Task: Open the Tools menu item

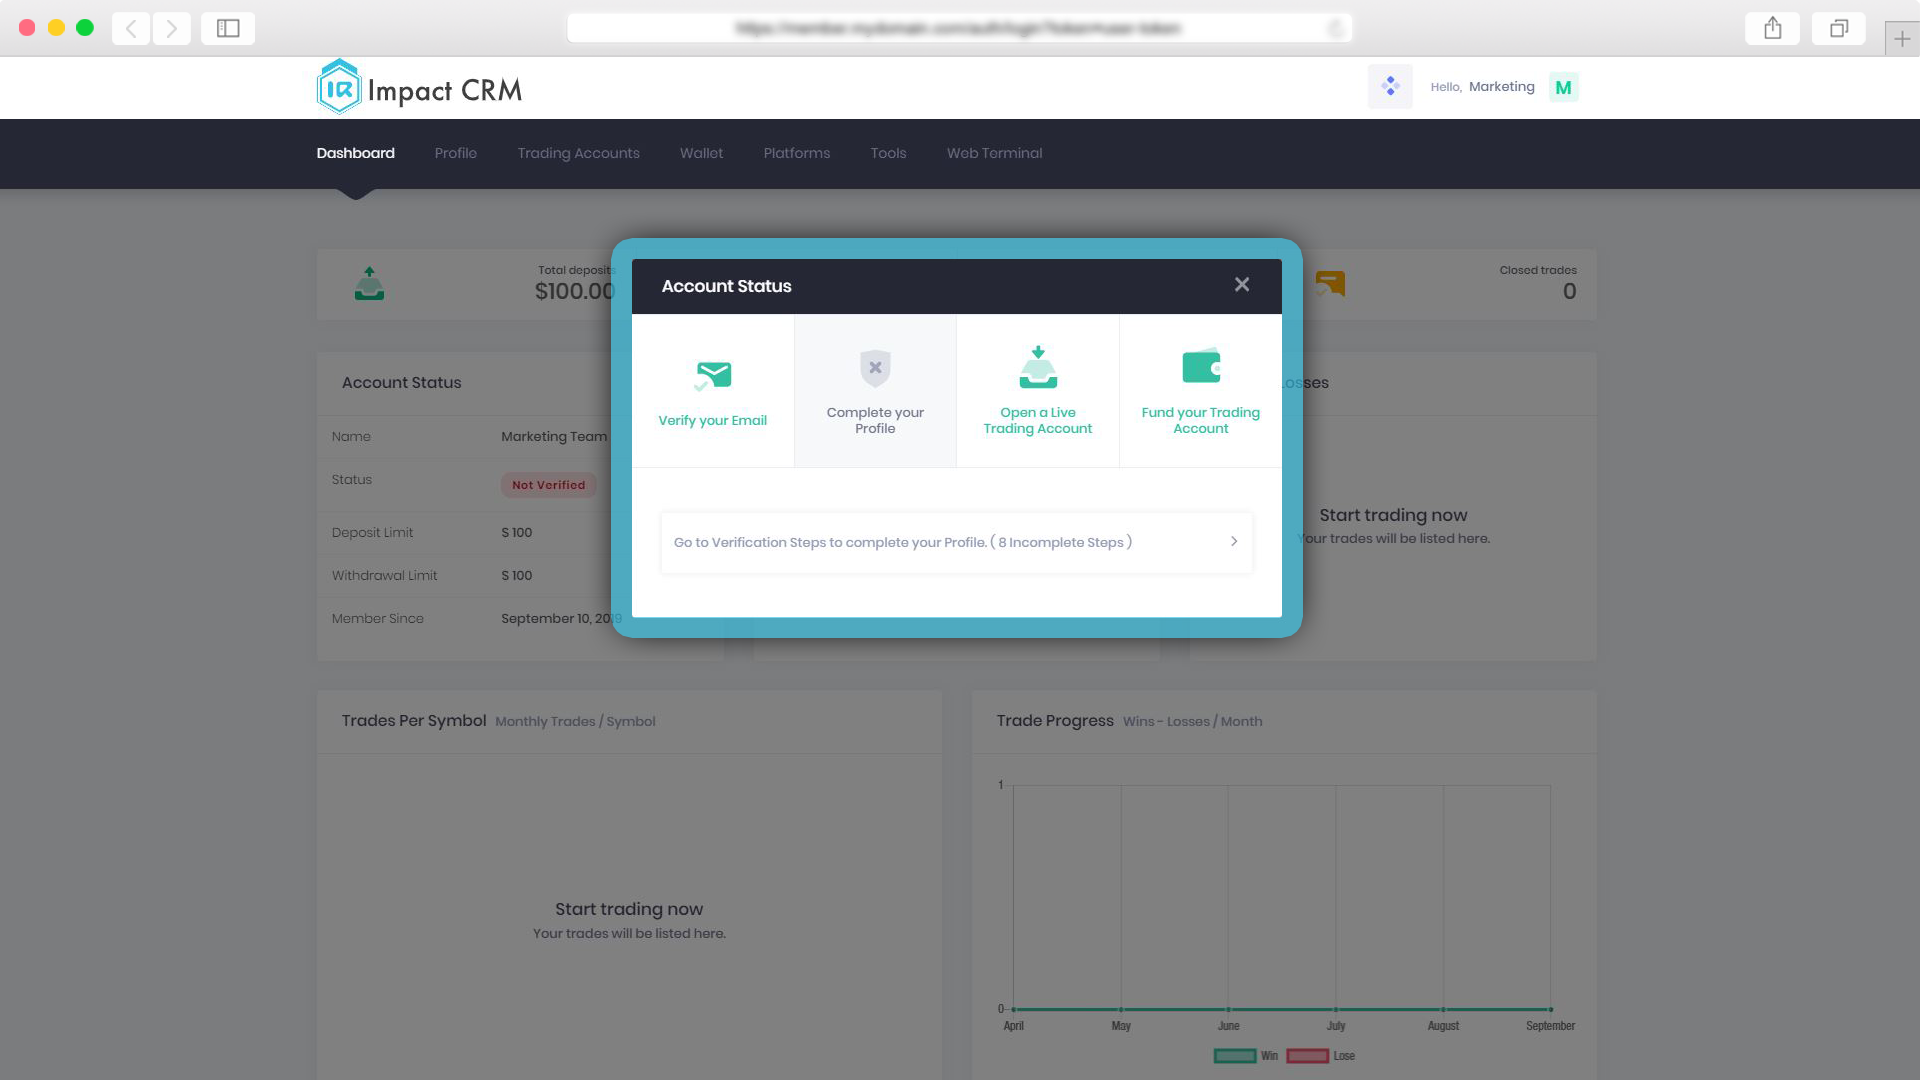Action: [x=889, y=154]
